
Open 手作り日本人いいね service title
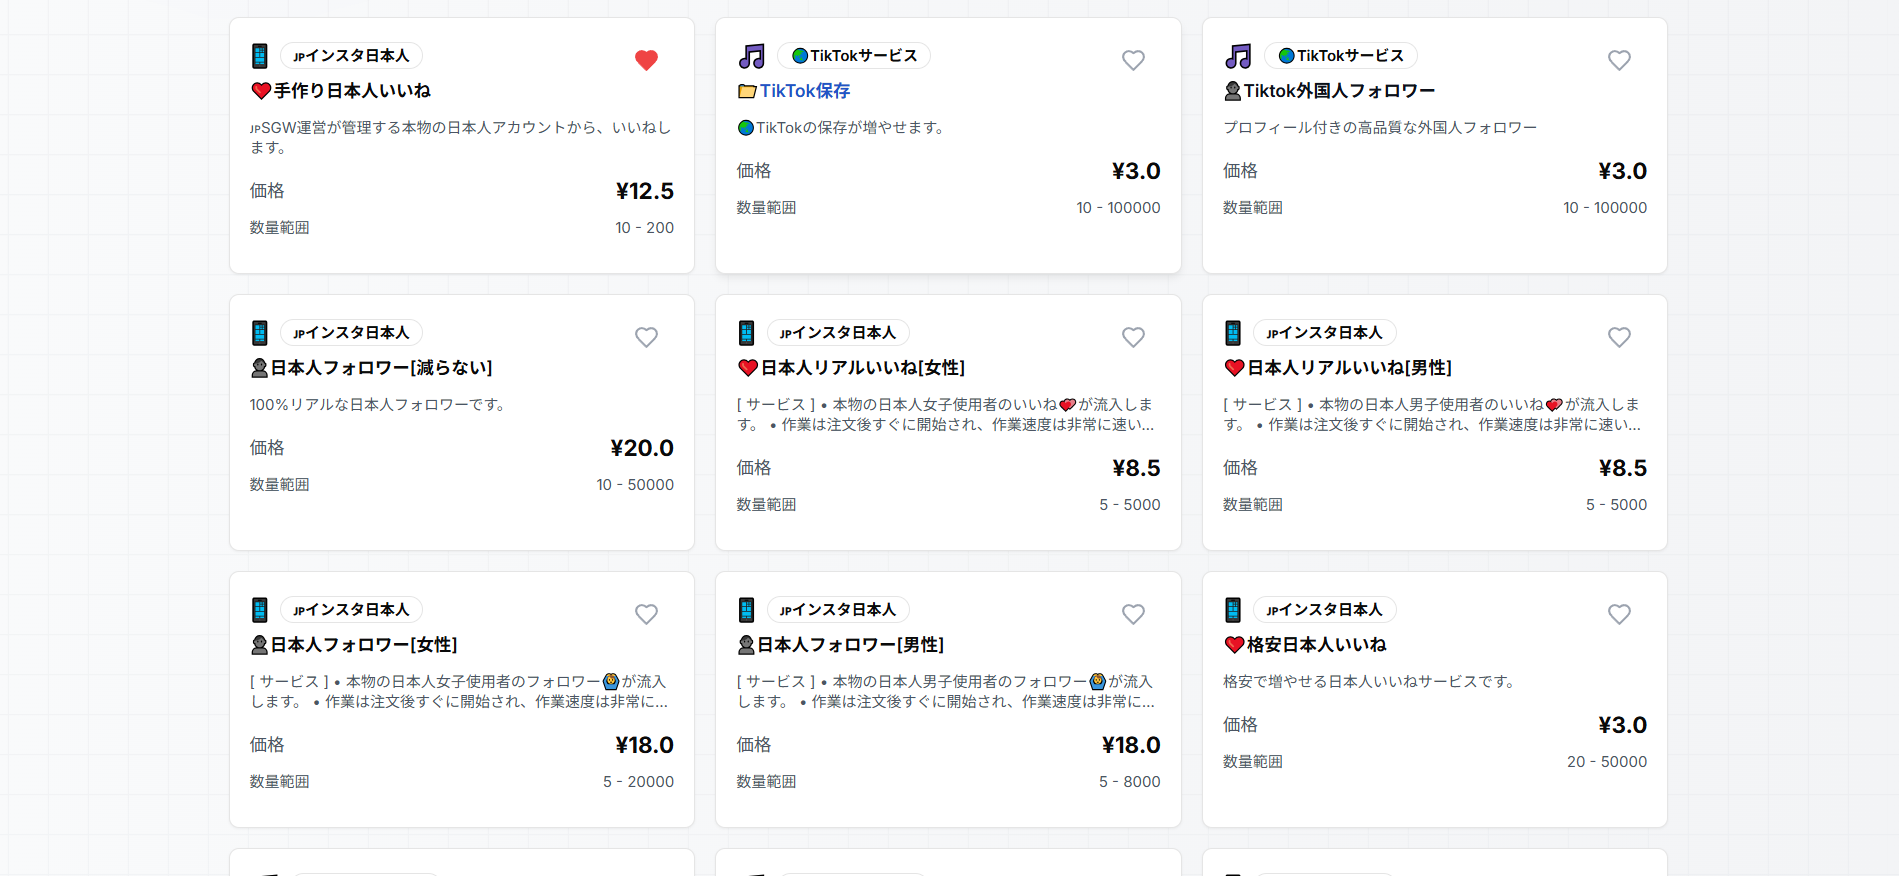point(352,91)
